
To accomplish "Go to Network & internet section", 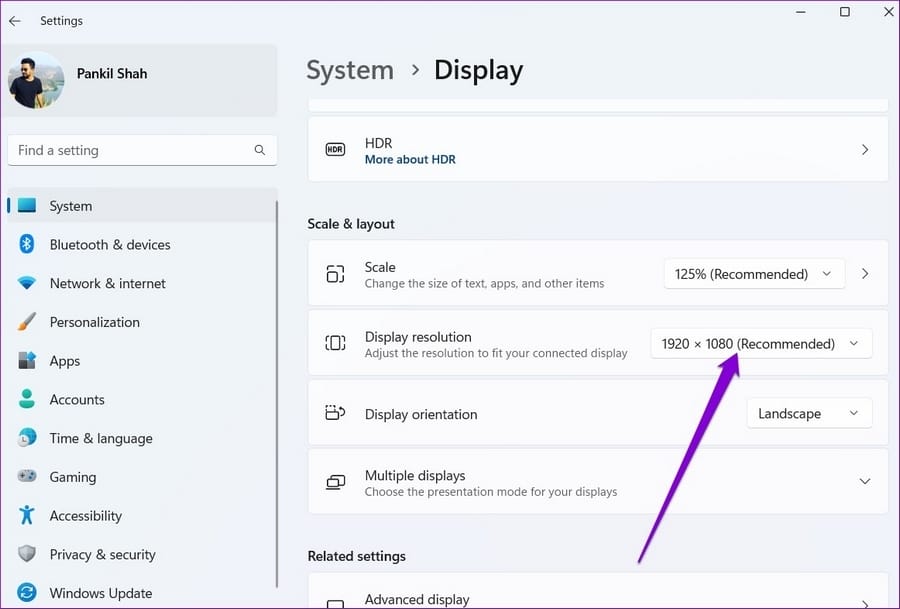I will click(107, 283).
